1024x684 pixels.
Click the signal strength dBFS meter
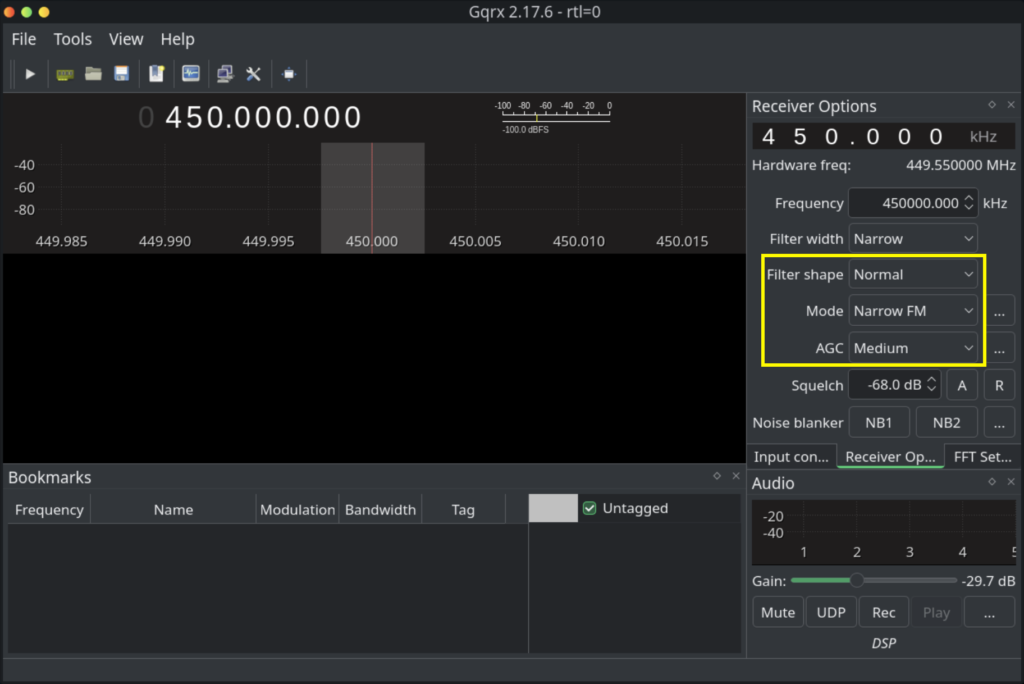coord(555,117)
